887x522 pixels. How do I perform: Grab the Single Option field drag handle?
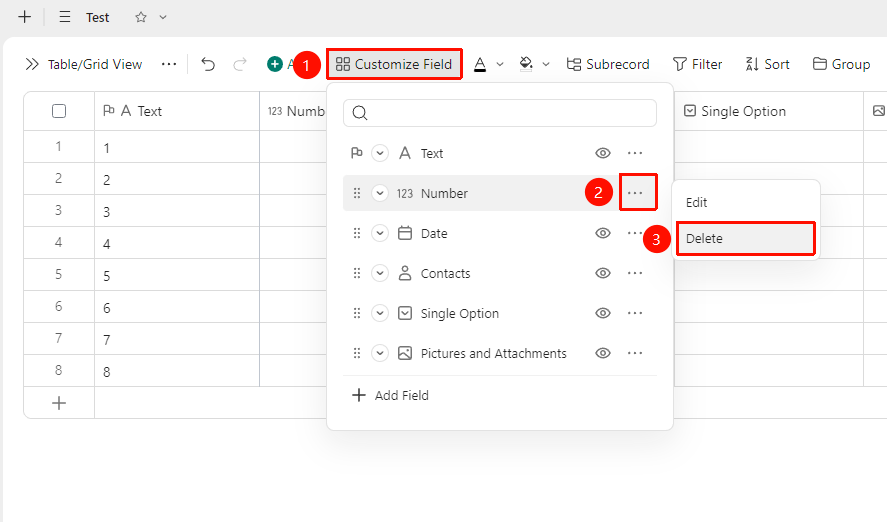(356, 313)
